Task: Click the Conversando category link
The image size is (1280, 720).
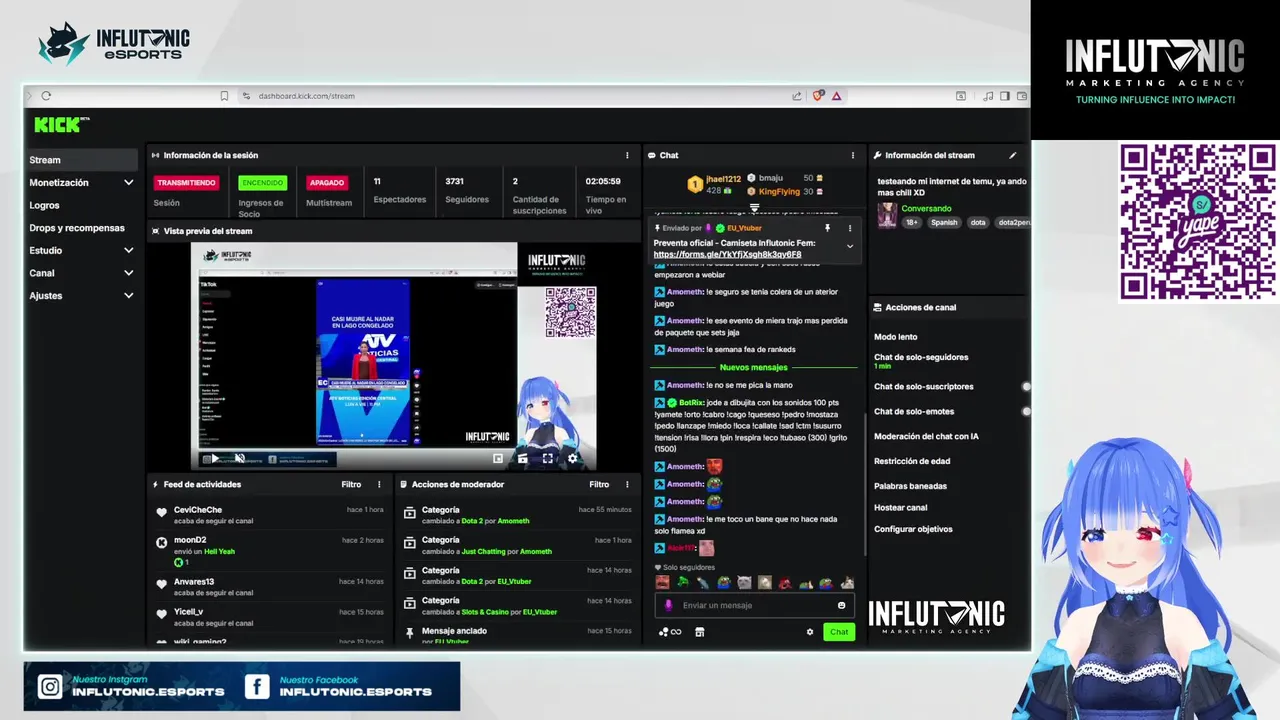Action: (x=927, y=209)
